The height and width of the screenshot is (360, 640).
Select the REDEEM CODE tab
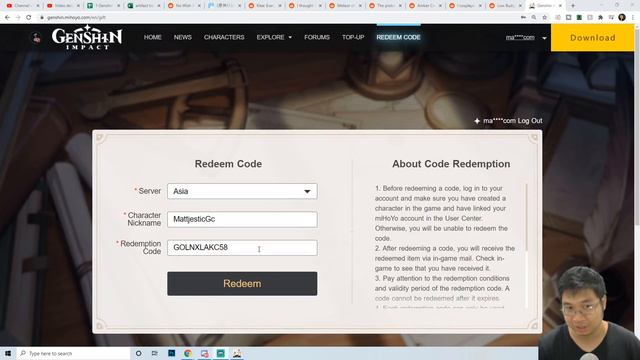(x=398, y=37)
